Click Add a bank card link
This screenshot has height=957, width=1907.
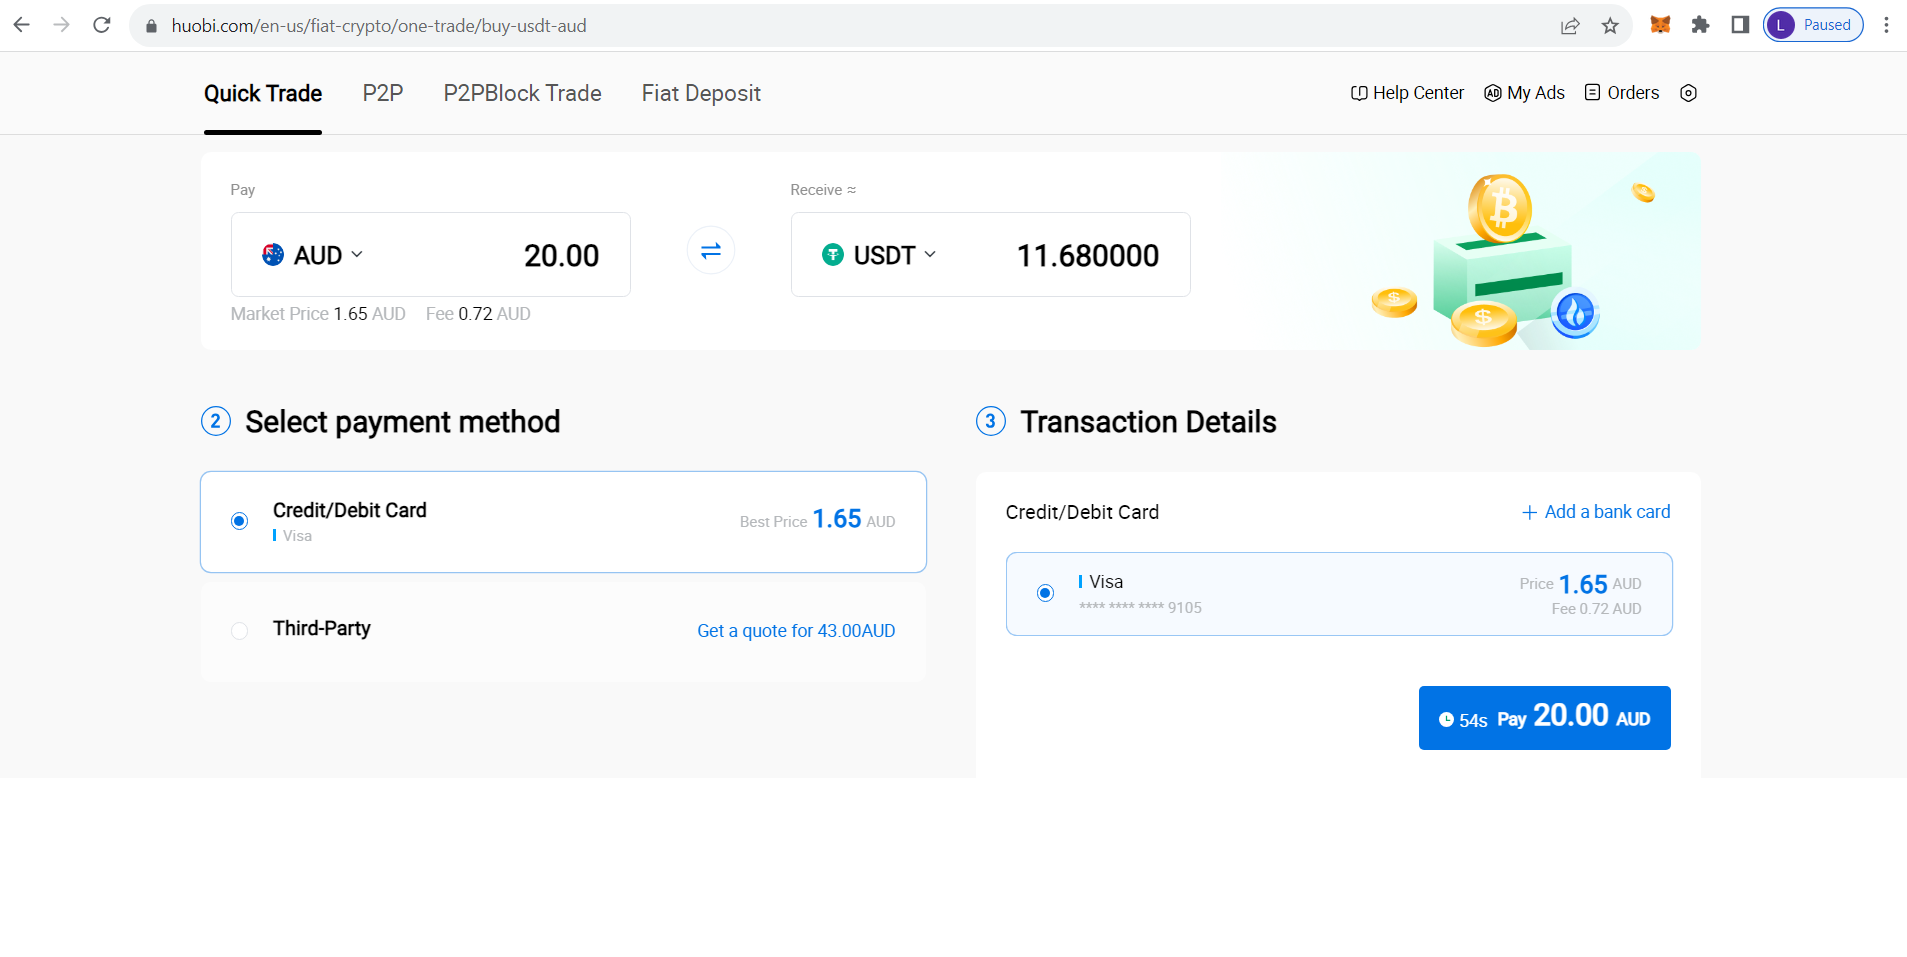pyautogui.click(x=1596, y=512)
